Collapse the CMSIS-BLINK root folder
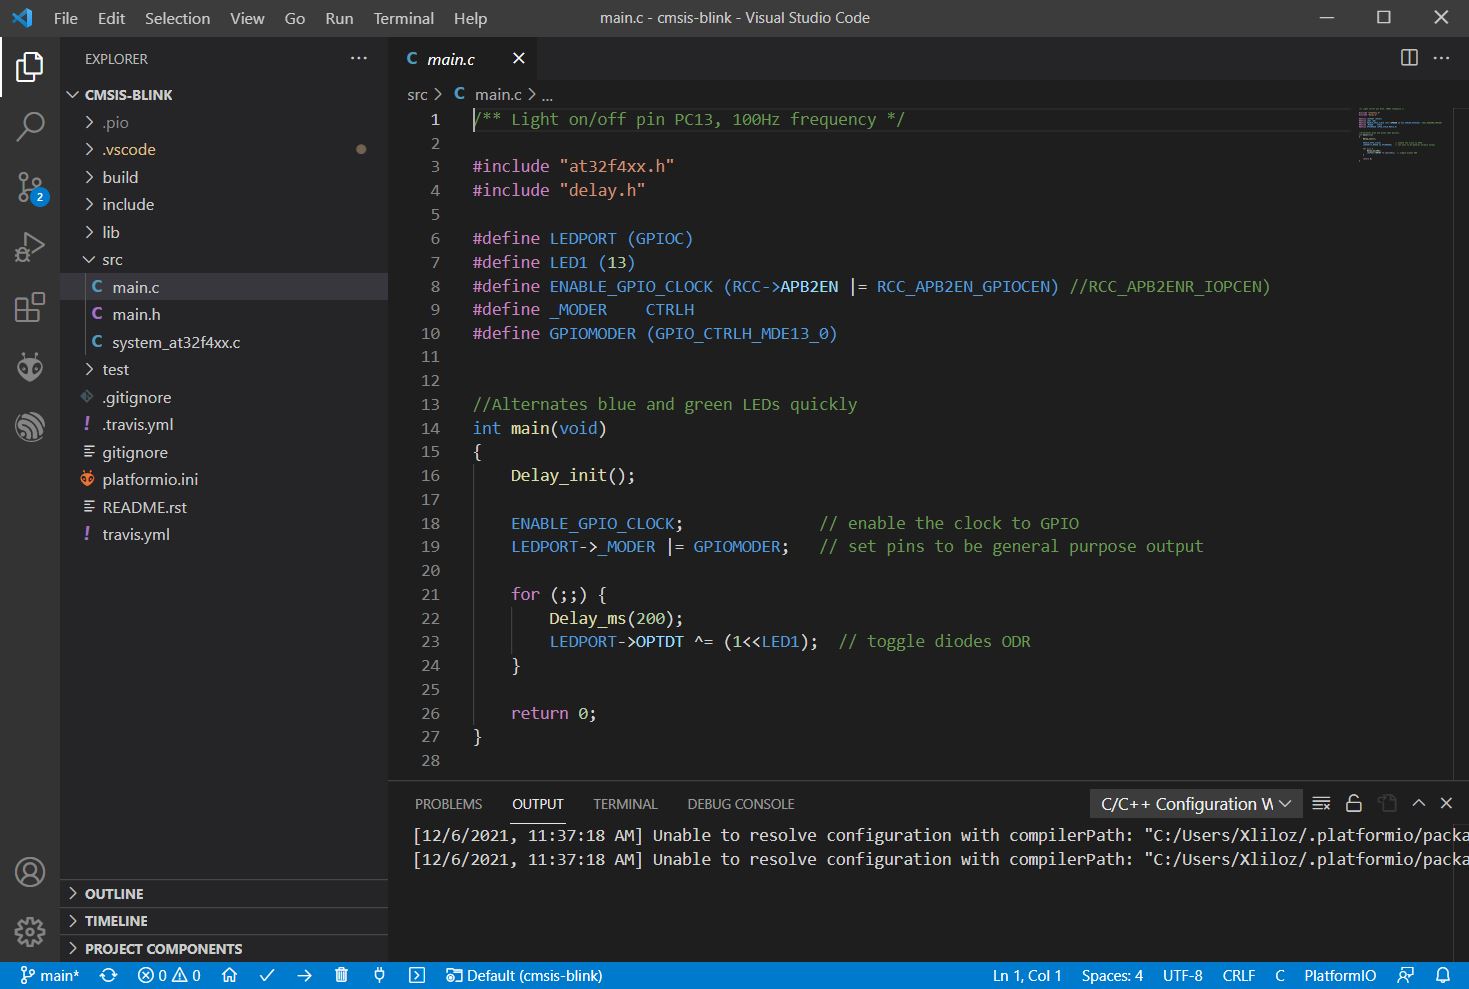Screen dimensions: 1469x989 [x=224, y=95]
